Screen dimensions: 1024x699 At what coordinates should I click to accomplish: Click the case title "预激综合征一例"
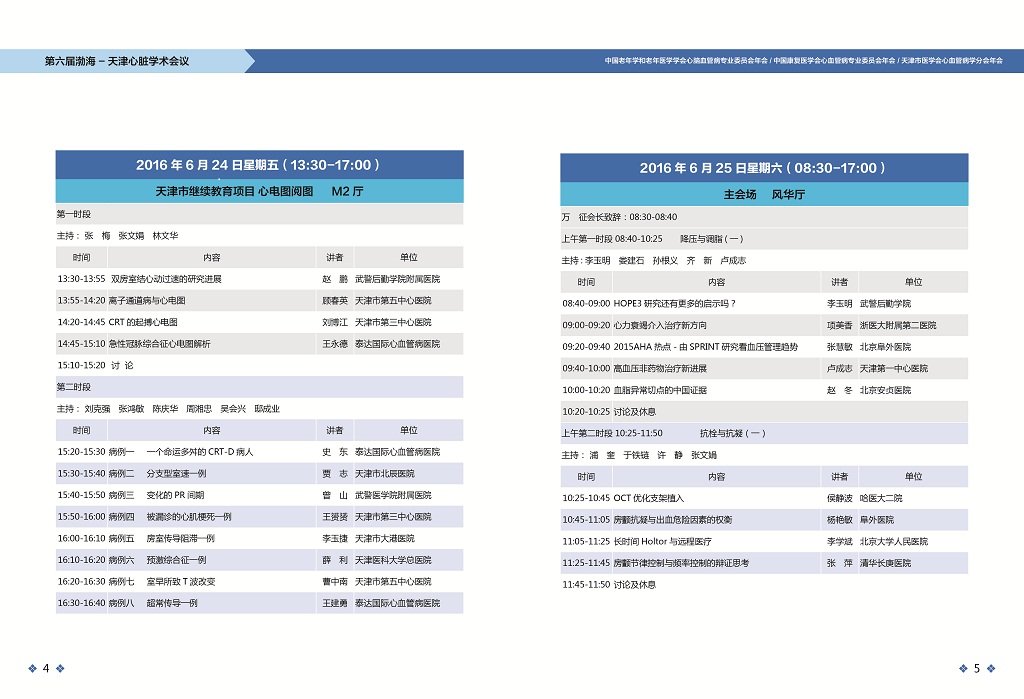[x=176, y=560]
